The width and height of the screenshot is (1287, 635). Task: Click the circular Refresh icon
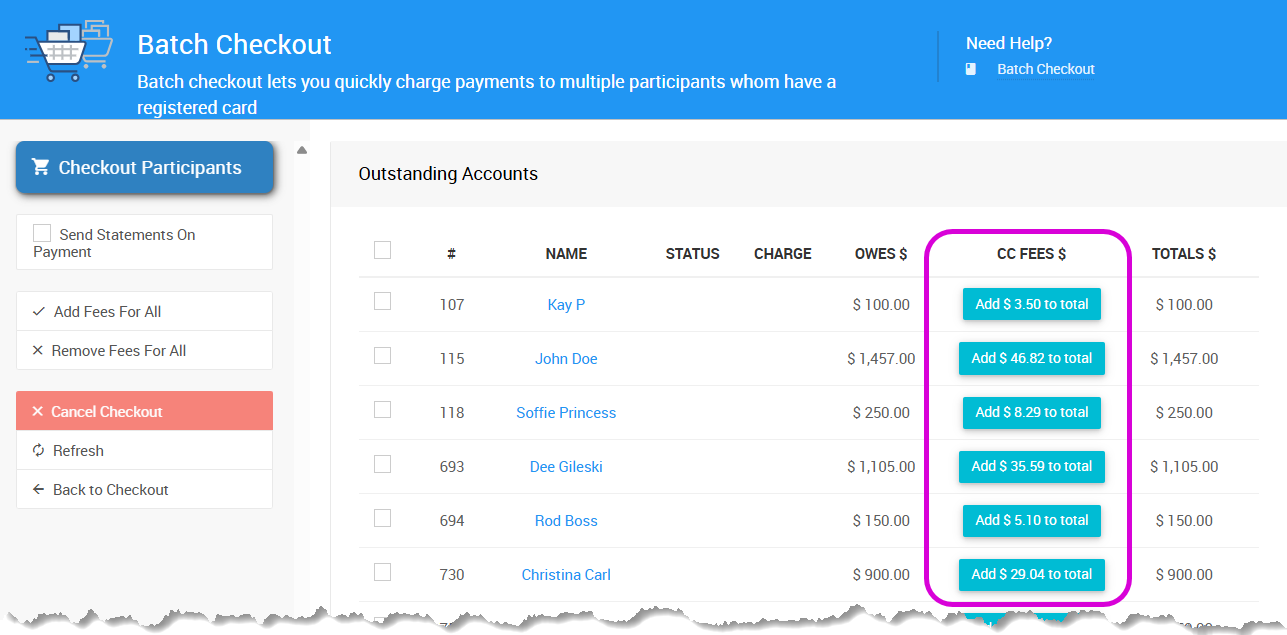(x=39, y=451)
